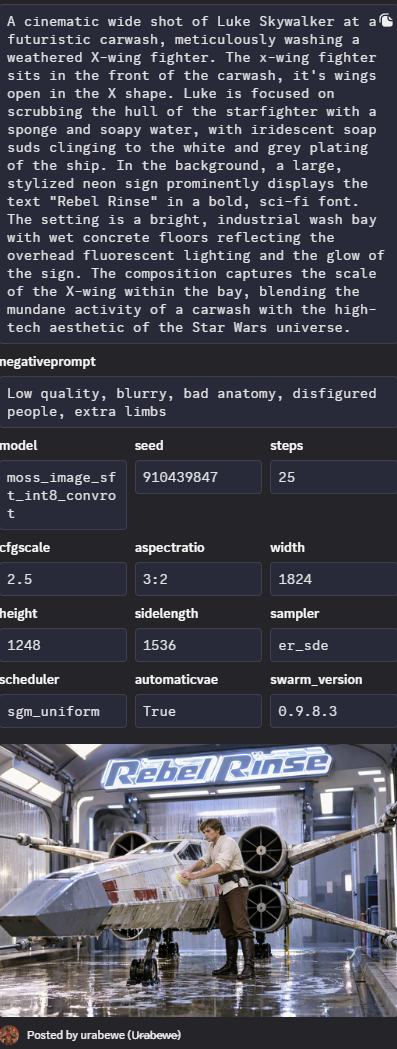The width and height of the screenshot is (397, 1049).
Task: Click the automaticvae field label
Action: 176,679
